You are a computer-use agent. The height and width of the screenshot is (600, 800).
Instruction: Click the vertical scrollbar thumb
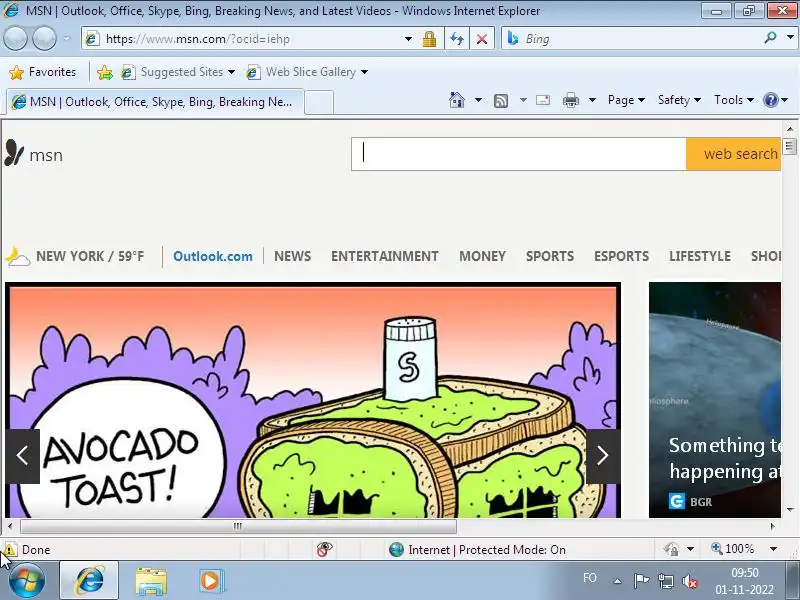tap(790, 146)
